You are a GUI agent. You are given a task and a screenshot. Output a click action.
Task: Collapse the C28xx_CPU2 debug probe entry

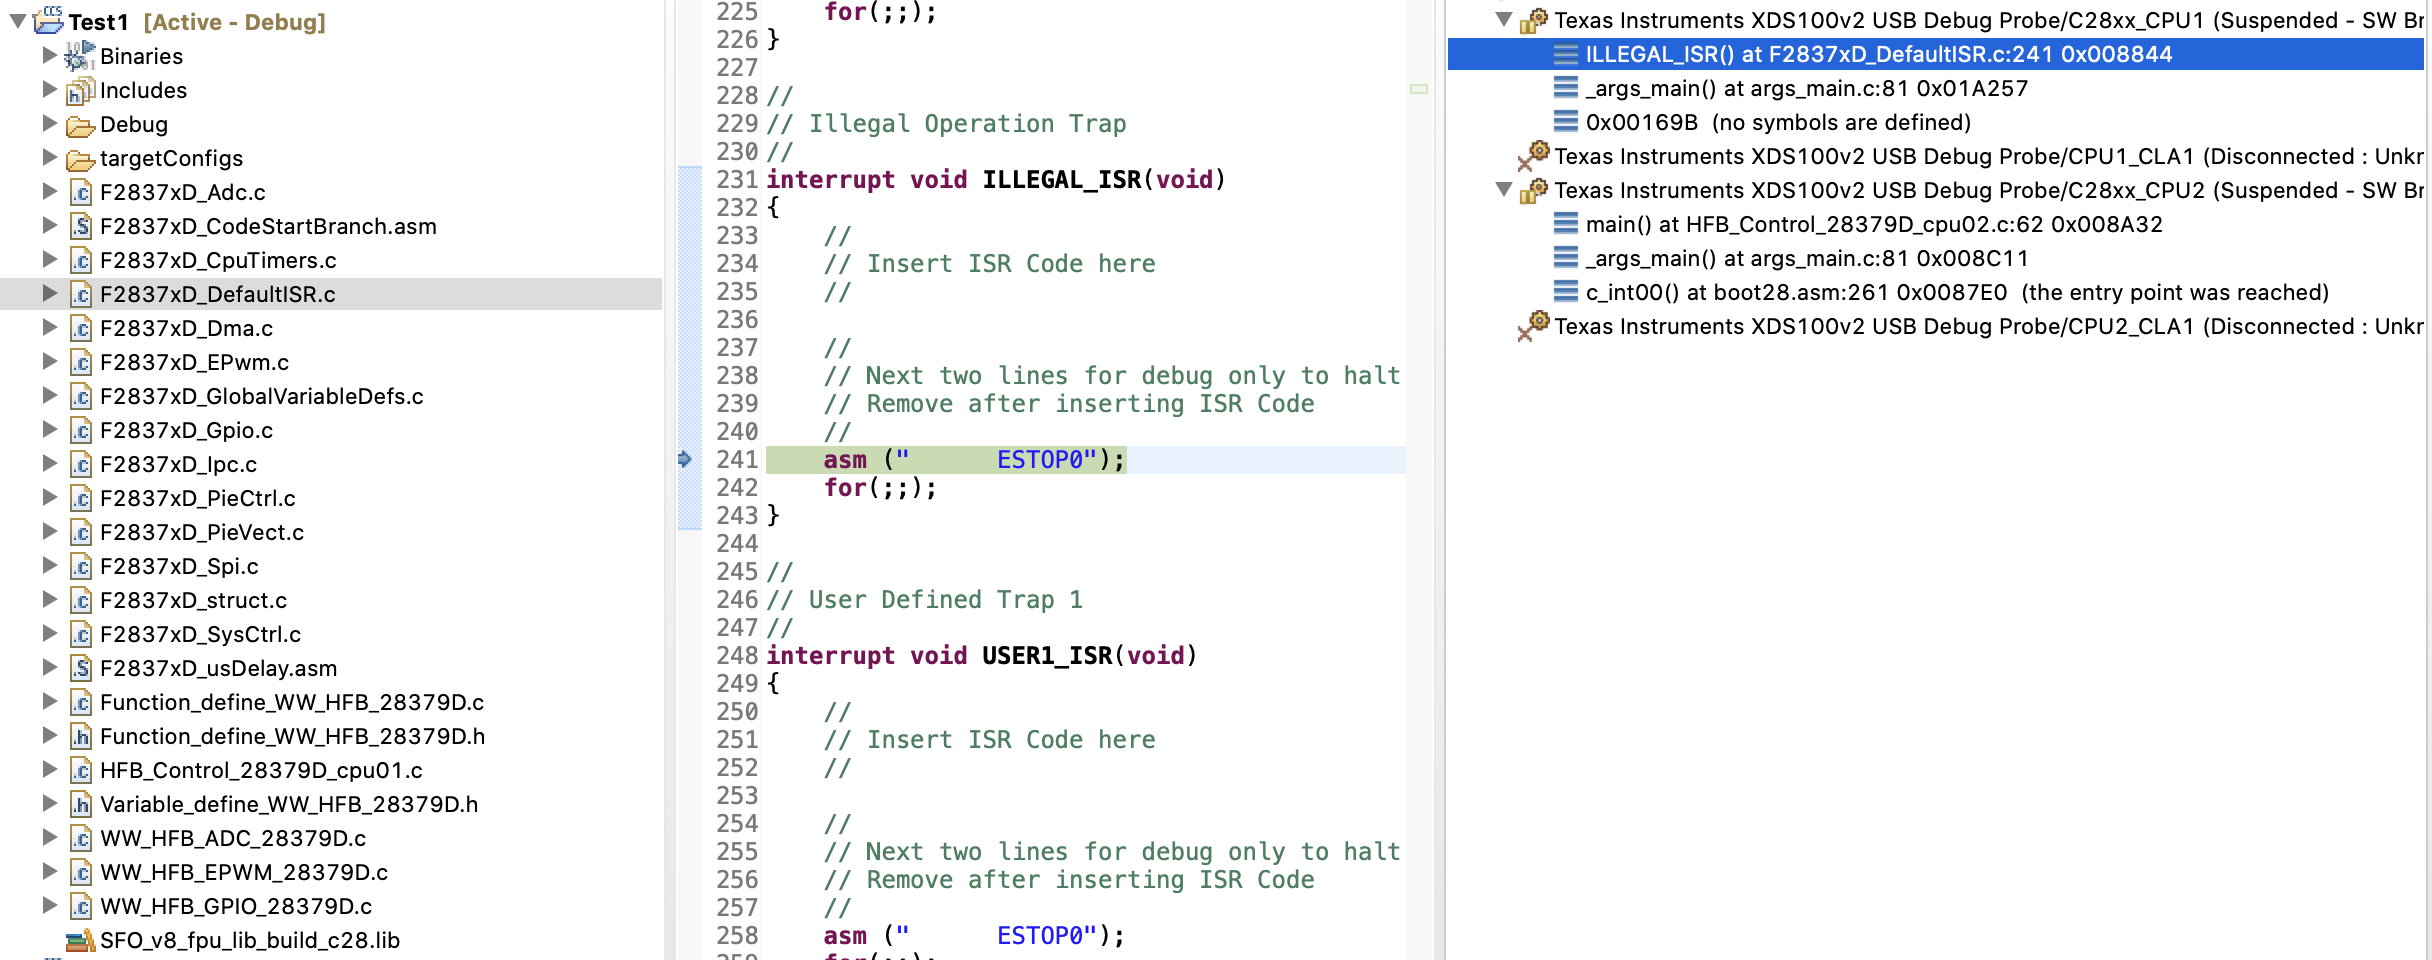pos(1502,190)
